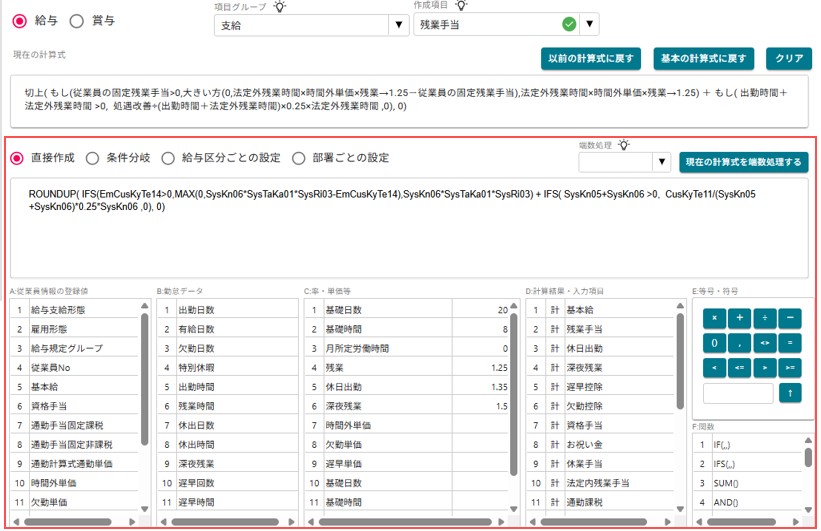The image size is (821, 531).
Task: Click 現在の計算式を端数処理する button
Action: (x=744, y=162)
